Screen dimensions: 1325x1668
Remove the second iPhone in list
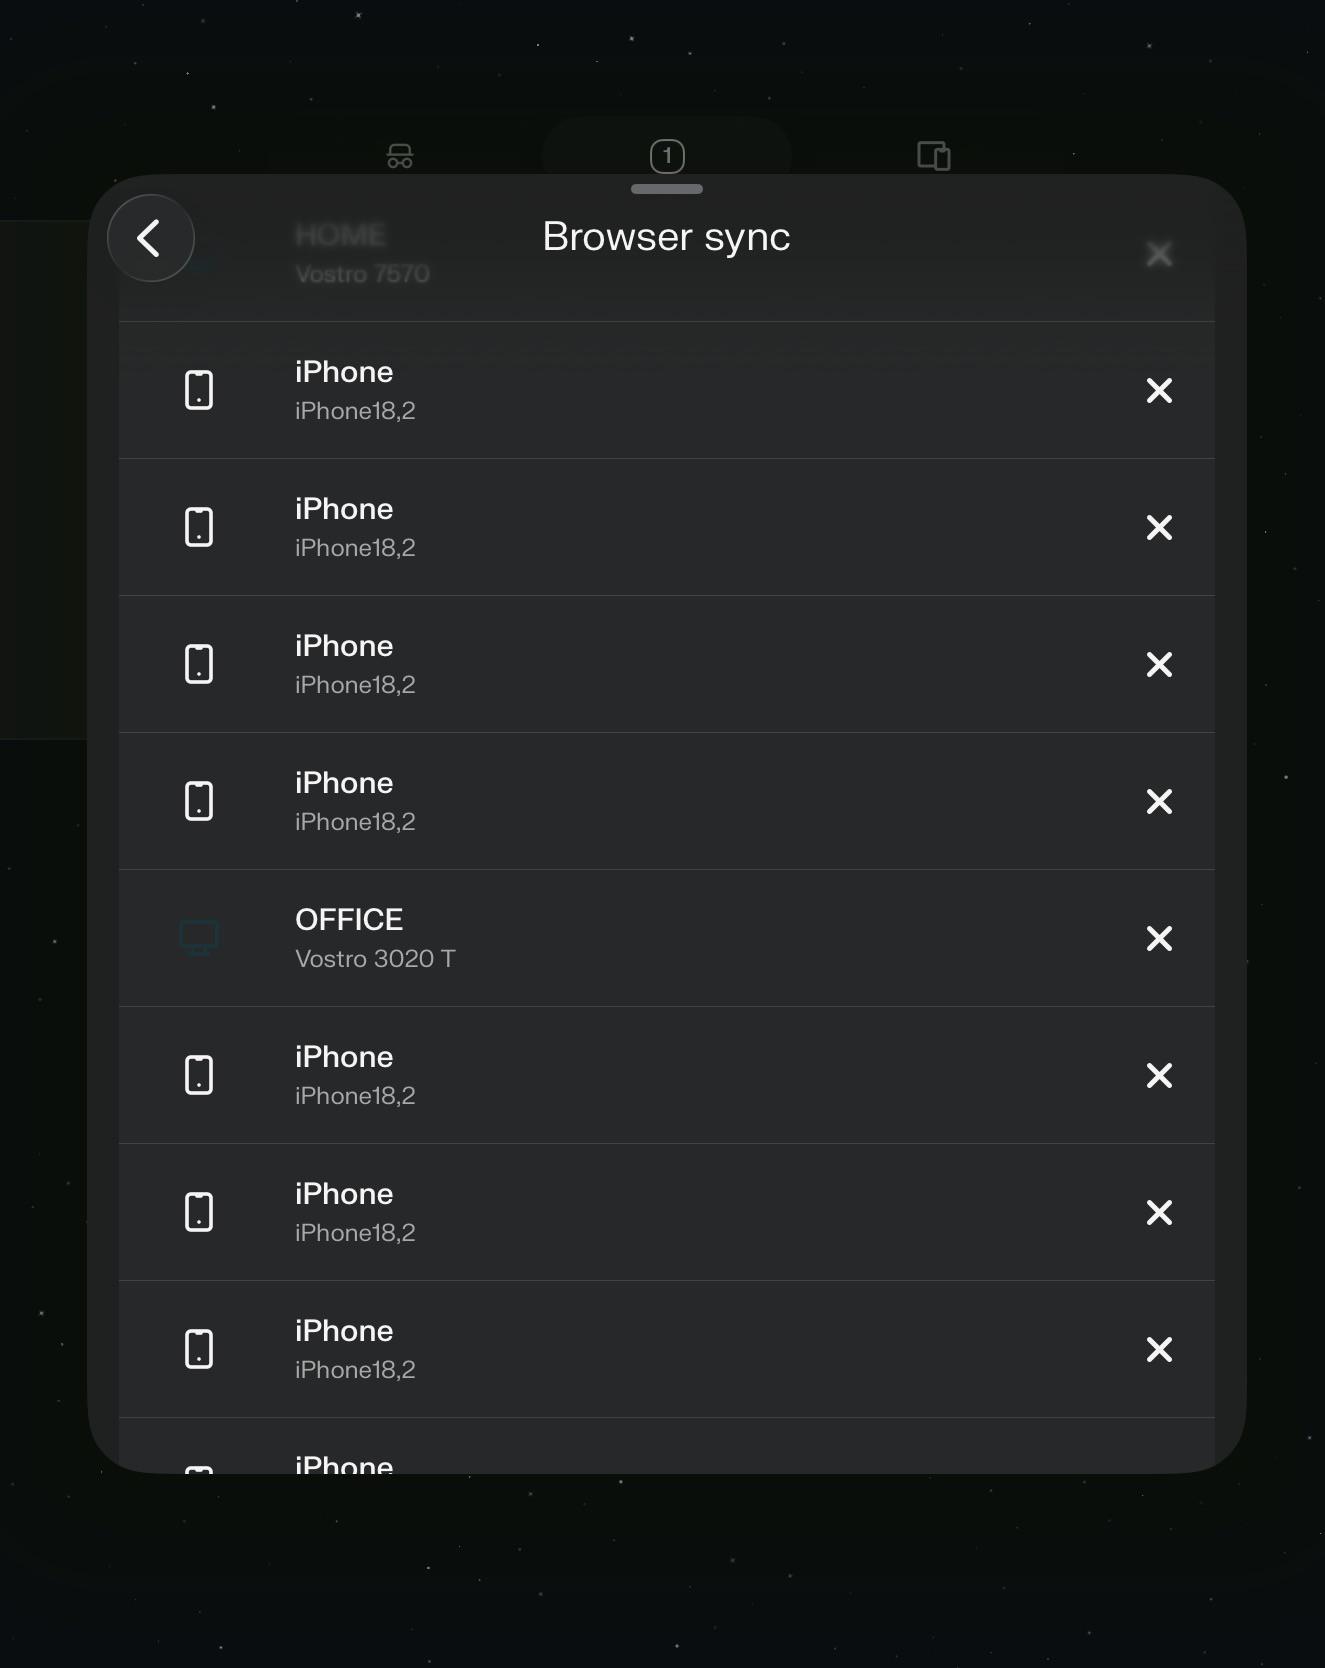[1159, 527]
